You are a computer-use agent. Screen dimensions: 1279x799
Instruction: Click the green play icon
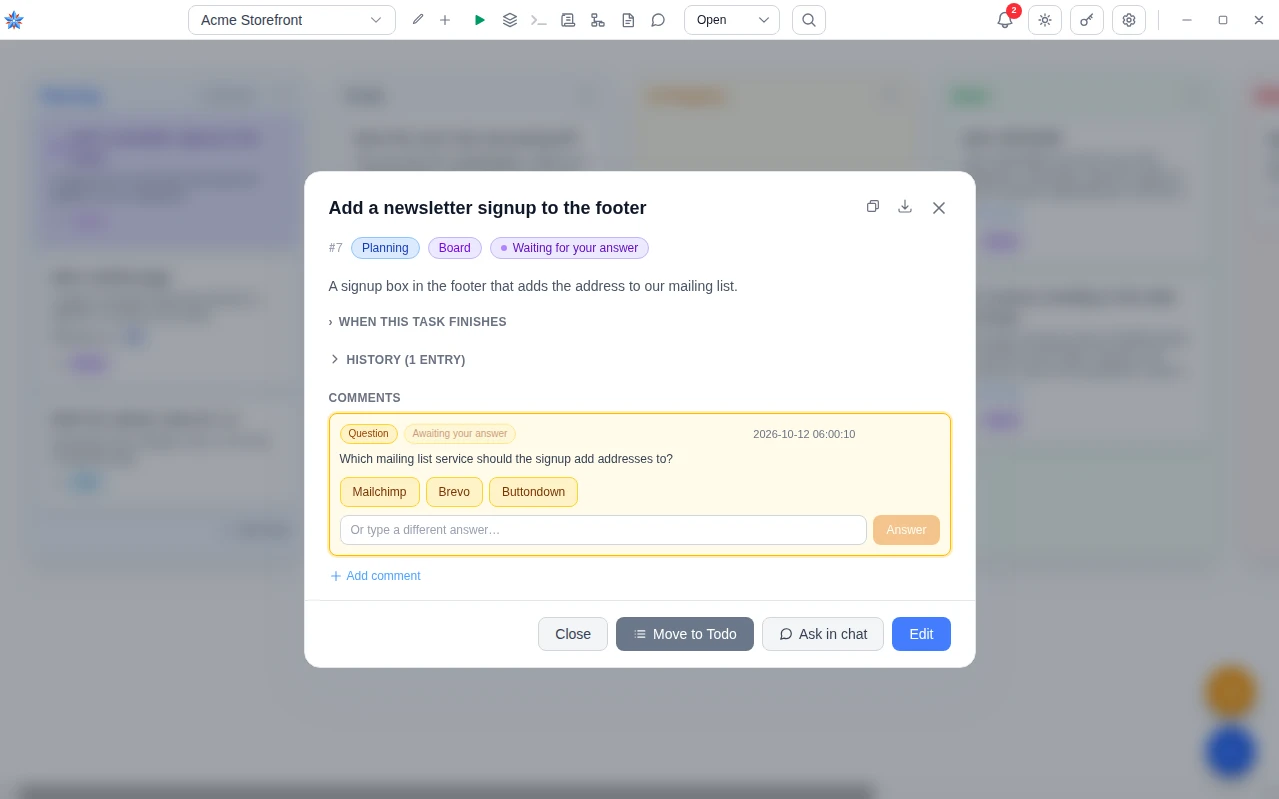[x=480, y=20]
